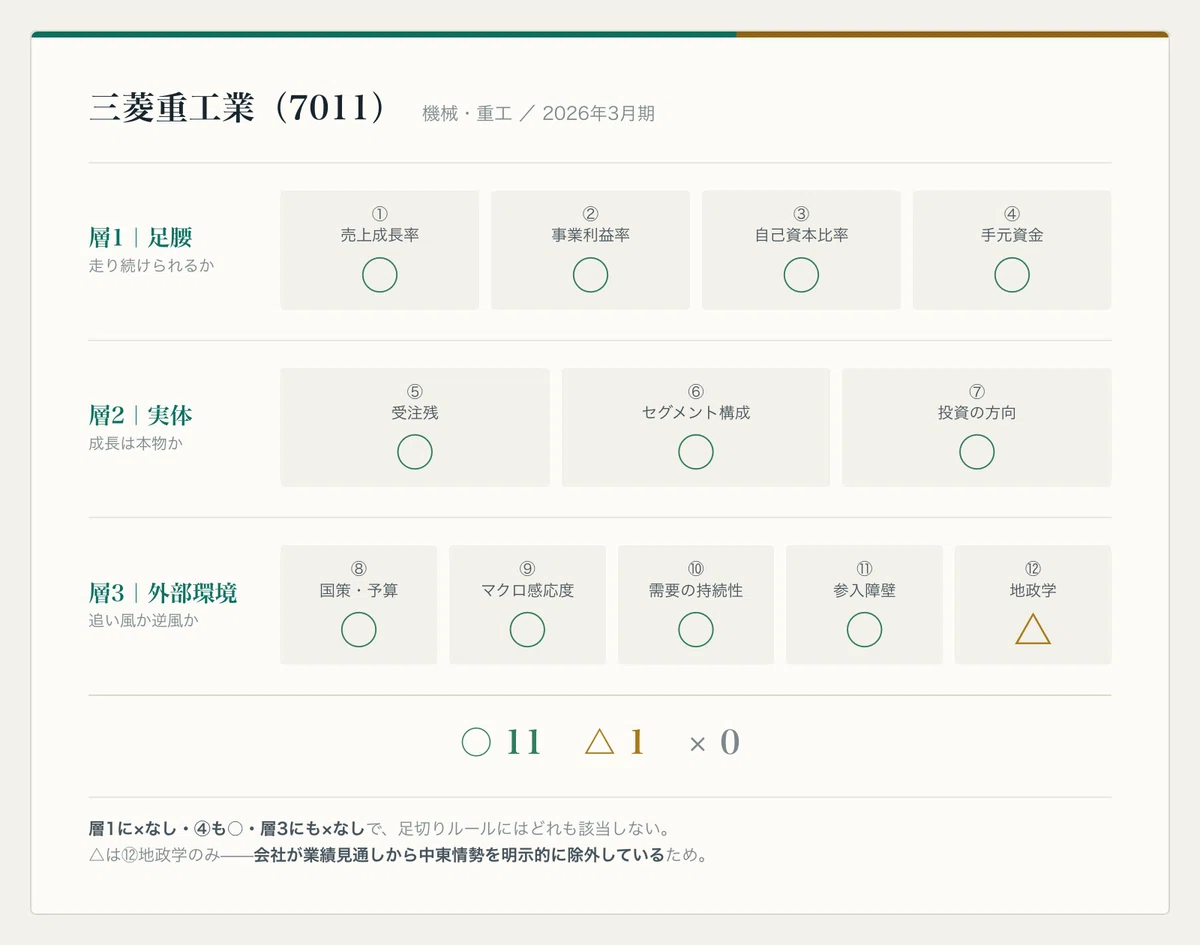Click the 追い風か逆風か caption

coord(144,621)
